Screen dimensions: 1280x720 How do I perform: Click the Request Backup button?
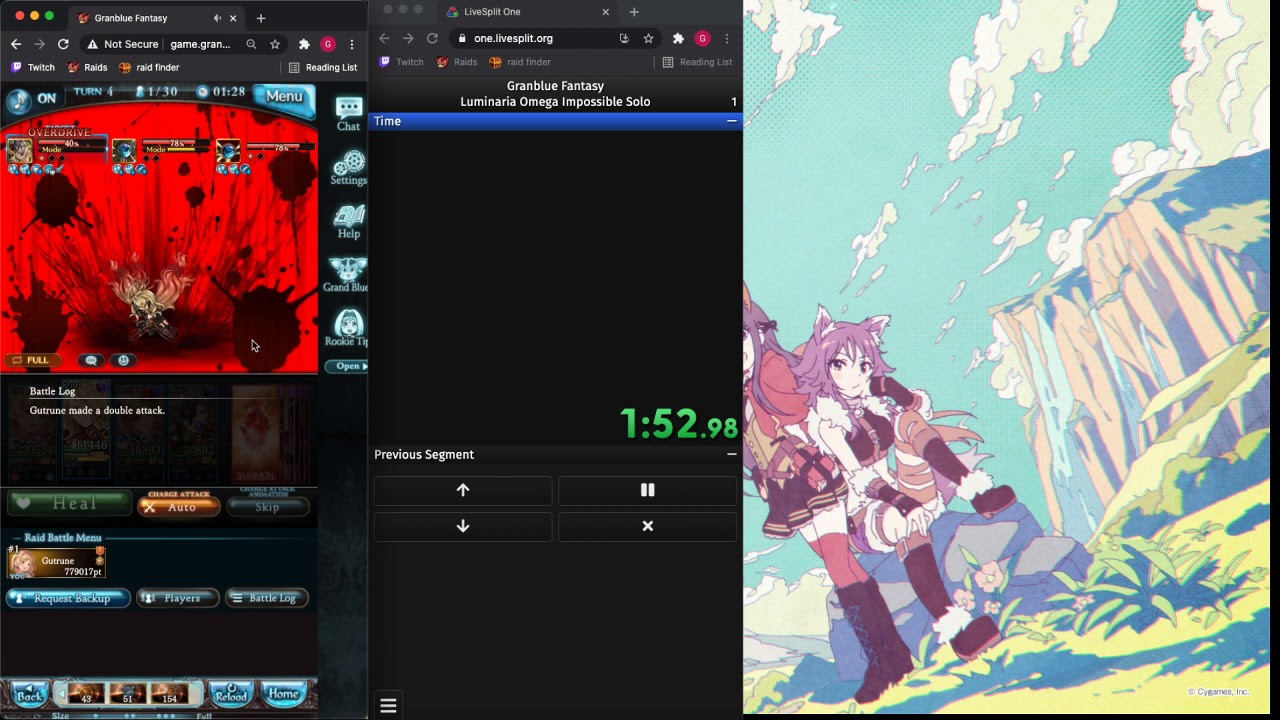tap(69, 598)
